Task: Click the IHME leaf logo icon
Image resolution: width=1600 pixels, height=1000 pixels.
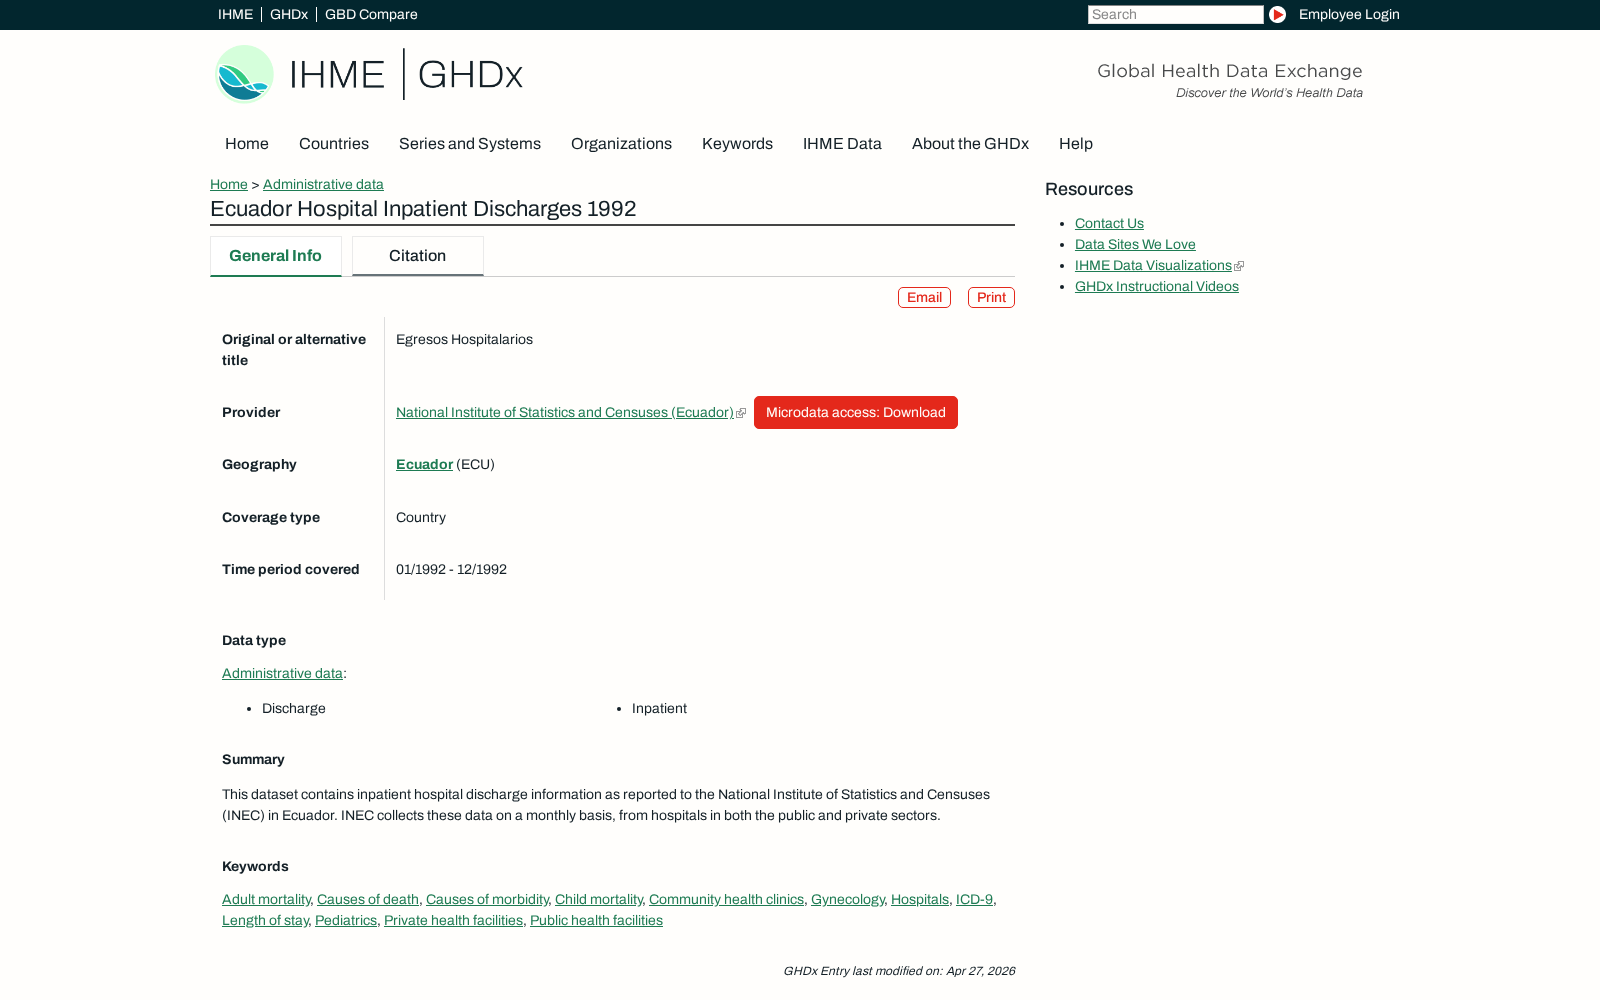Action: (x=244, y=74)
